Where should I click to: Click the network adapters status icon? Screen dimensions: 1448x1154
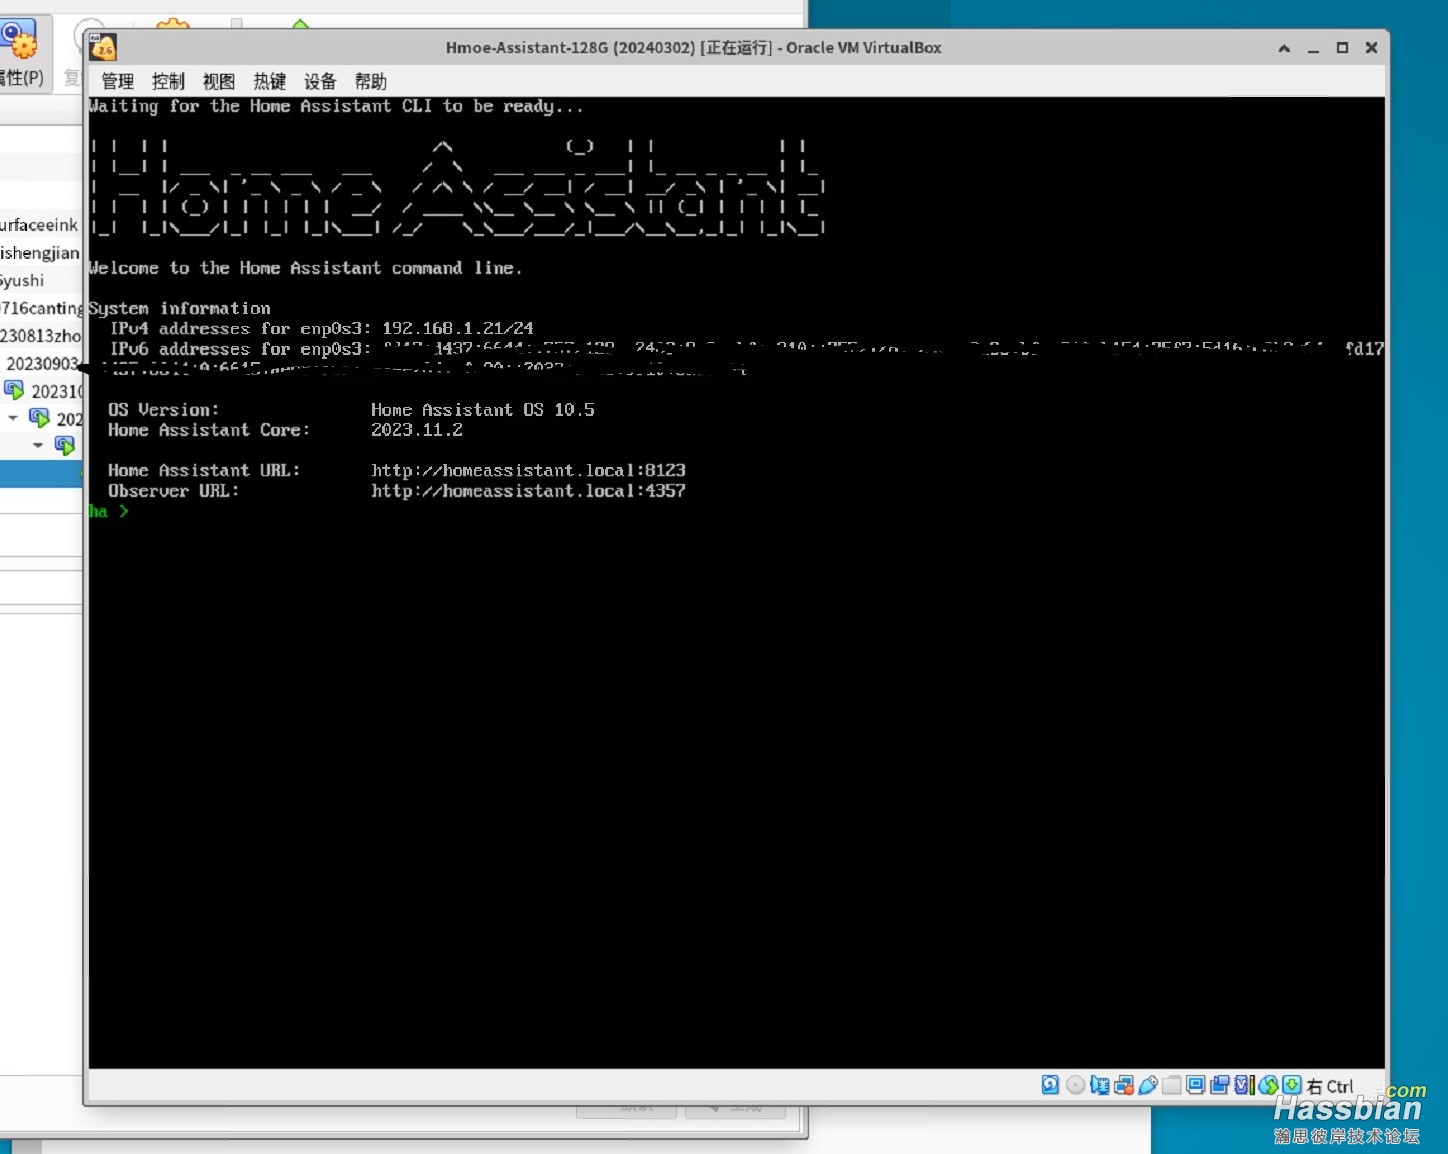click(1124, 1085)
